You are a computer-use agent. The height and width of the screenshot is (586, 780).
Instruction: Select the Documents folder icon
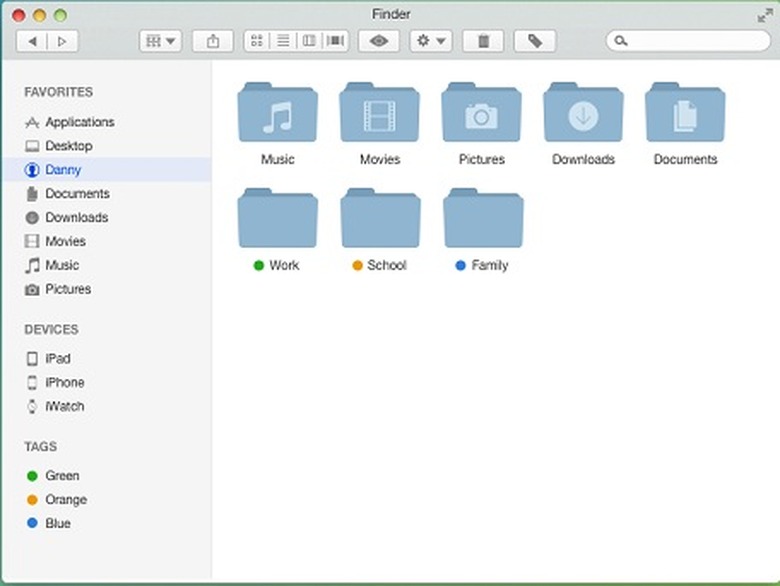coord(685,112)
